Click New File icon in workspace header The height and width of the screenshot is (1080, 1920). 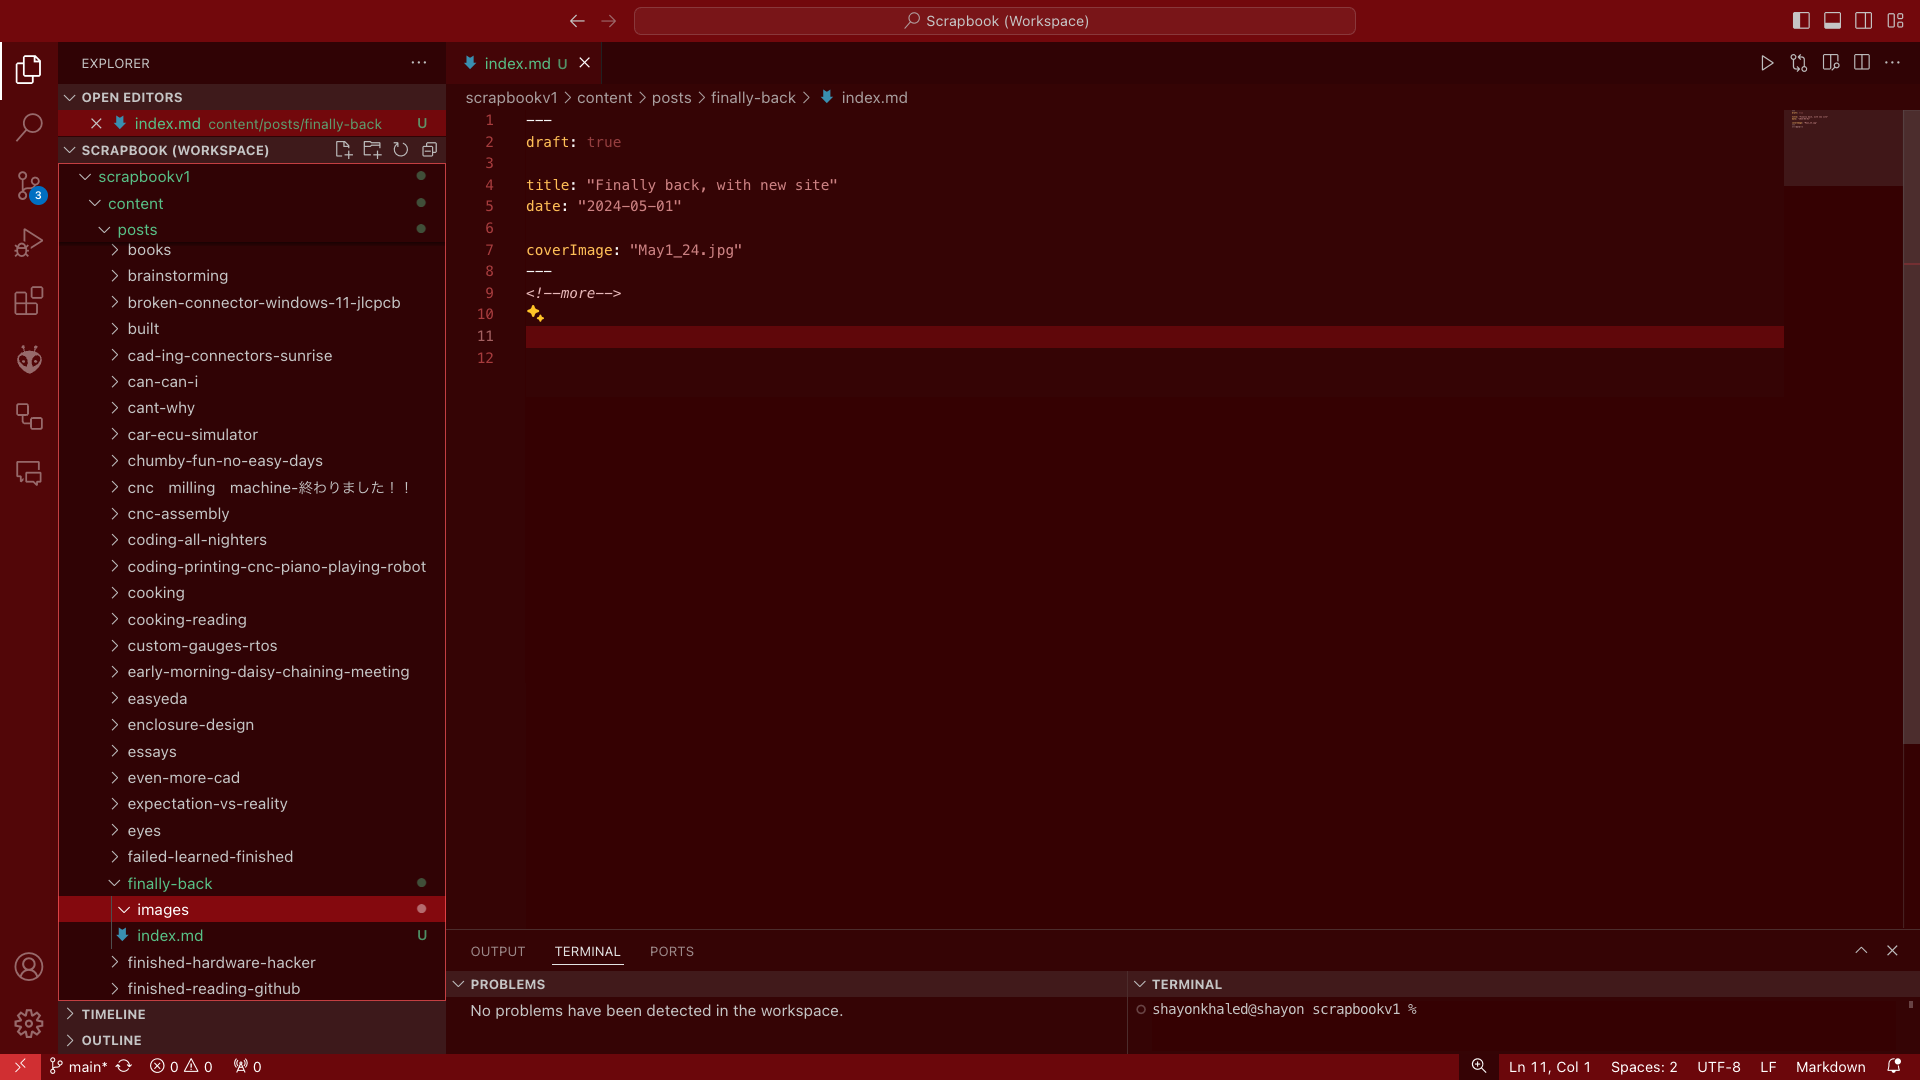[x=343, y=150]
